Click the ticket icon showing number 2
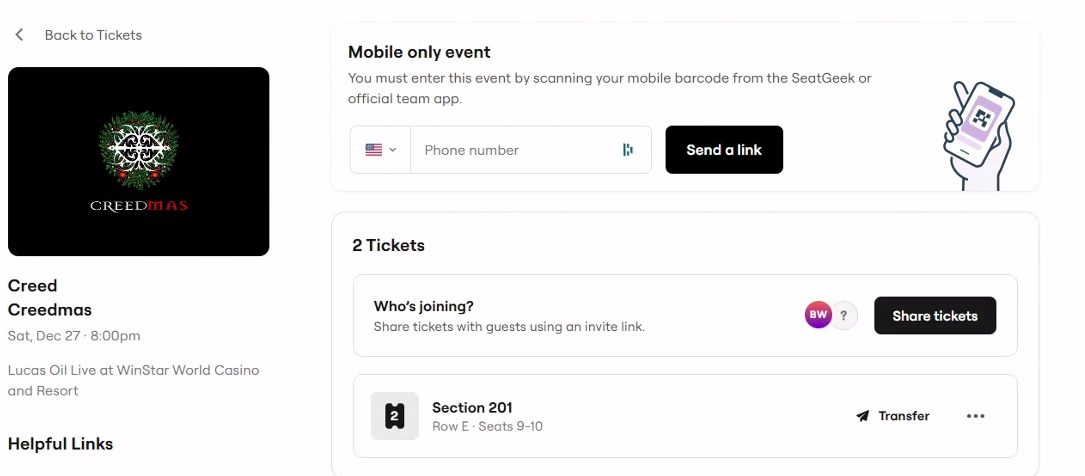Viewport: 1085px width, 476px height. pyautogui.click(x=394, y=416)
